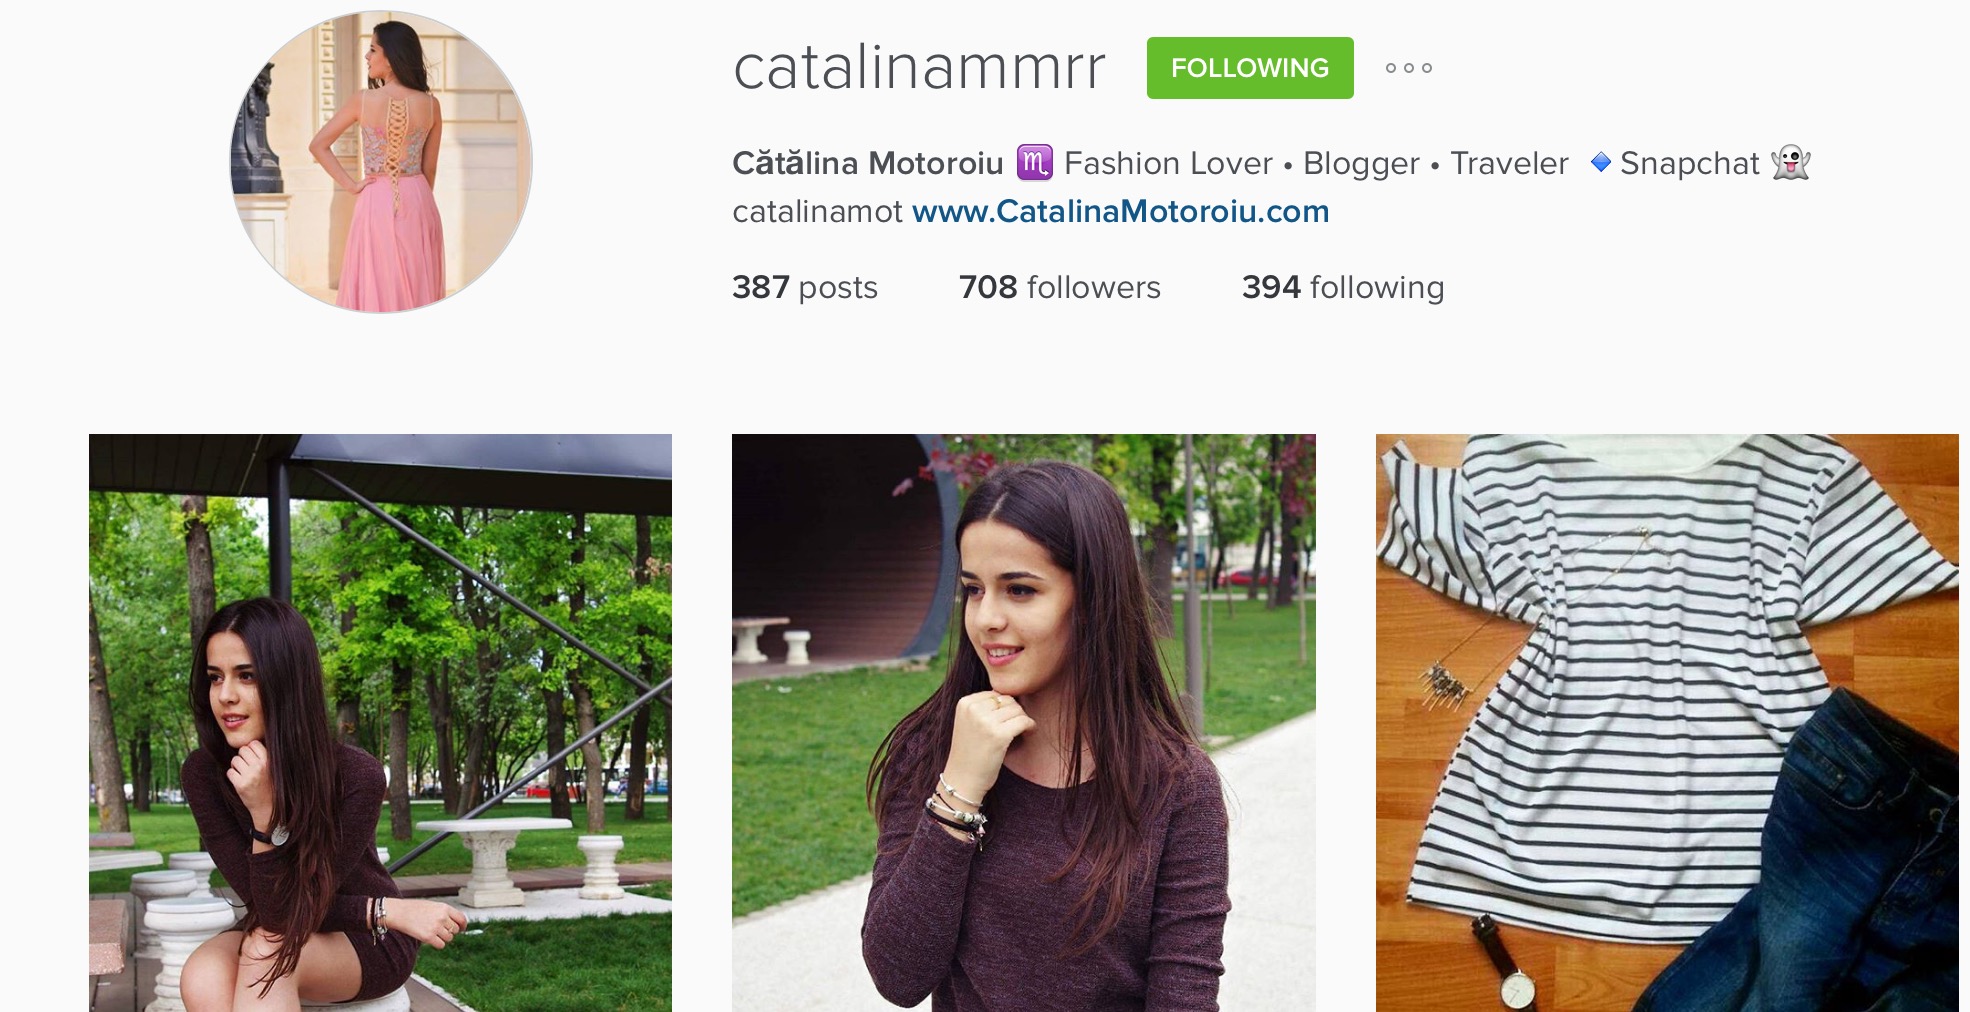Click the circular profile picture
The width and height of the screenshot is (1970, 1012).
[381, 162]
